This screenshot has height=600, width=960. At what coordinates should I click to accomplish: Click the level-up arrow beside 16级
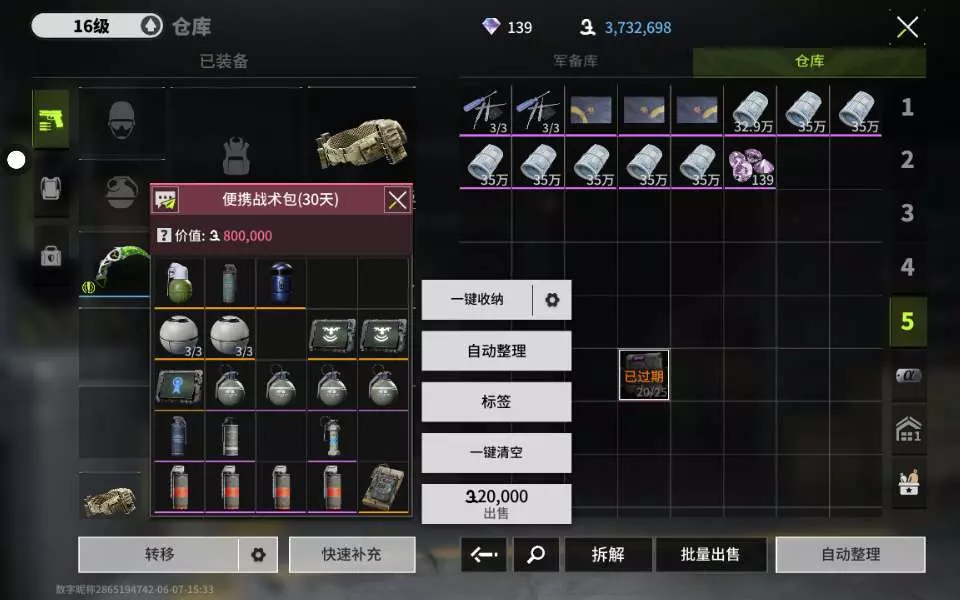[151, 26]
